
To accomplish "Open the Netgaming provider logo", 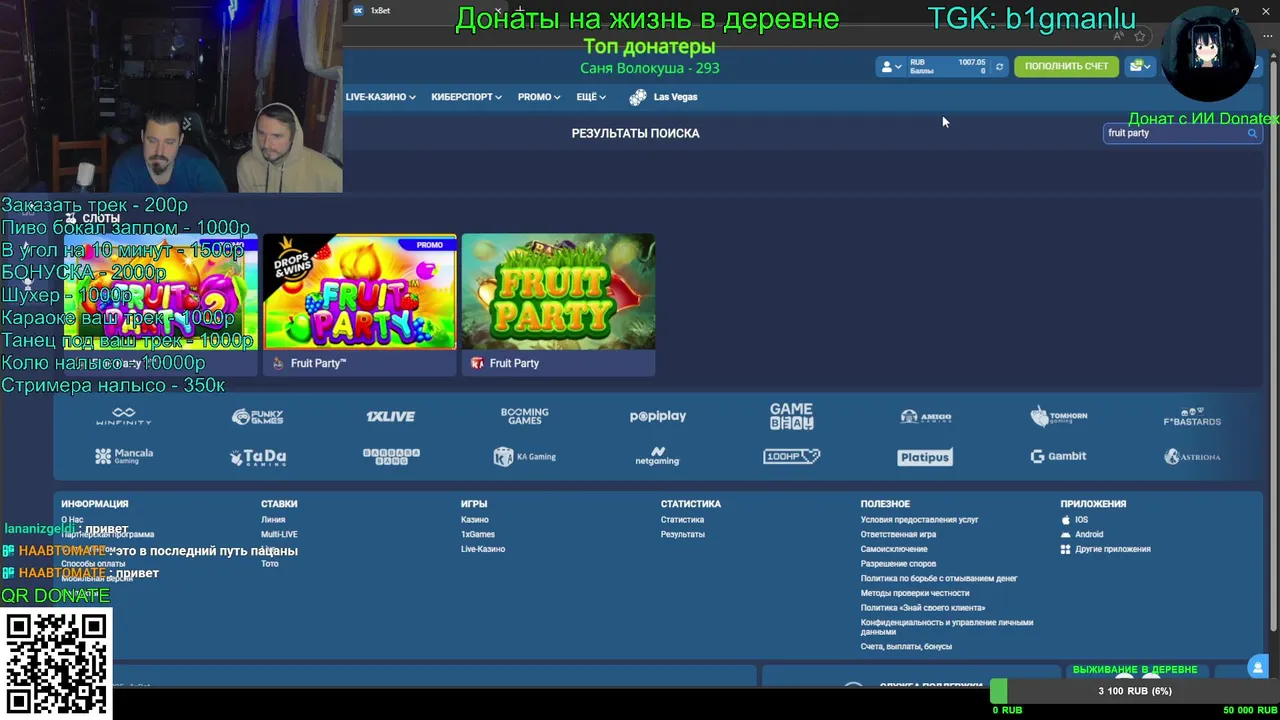I will coord(657,456).
